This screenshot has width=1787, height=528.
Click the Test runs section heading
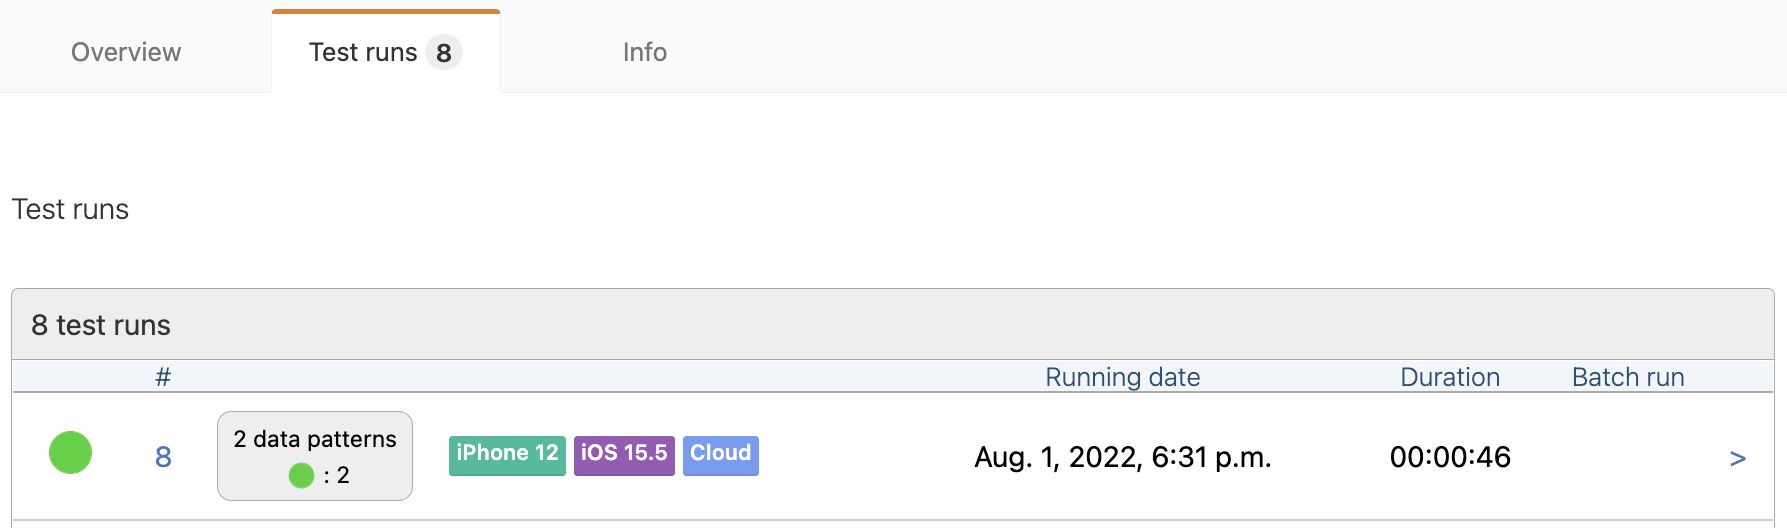[x=70, y=209]
